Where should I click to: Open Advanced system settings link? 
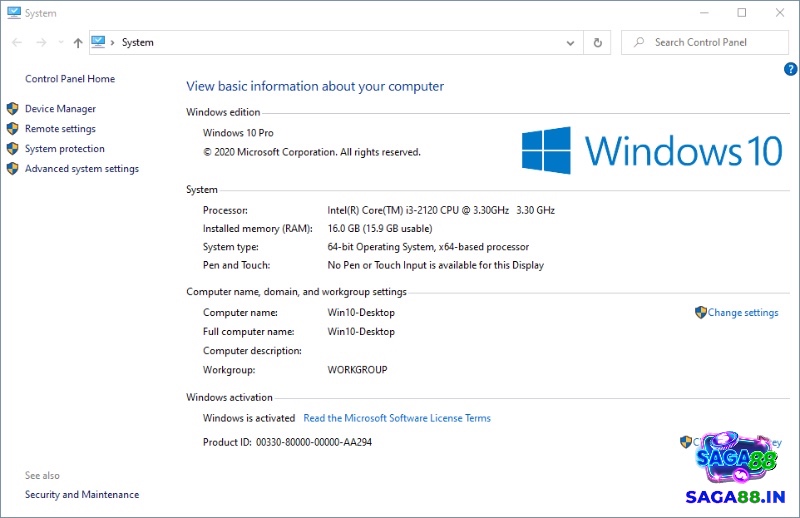point(82,169)
